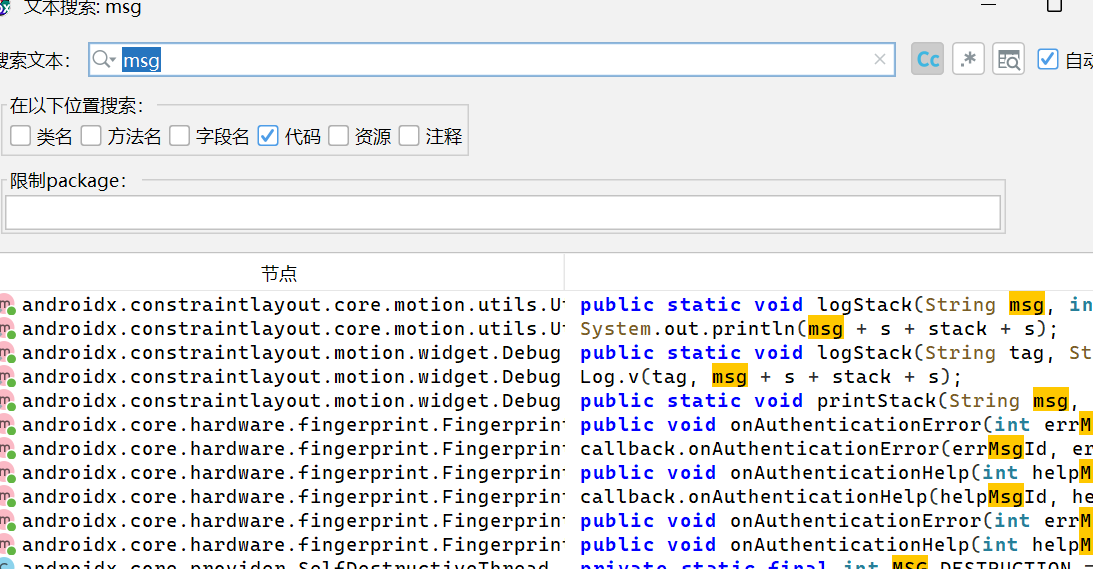
Task: Open the search history magnifier dropdown
Action: (x=103, y=59)
